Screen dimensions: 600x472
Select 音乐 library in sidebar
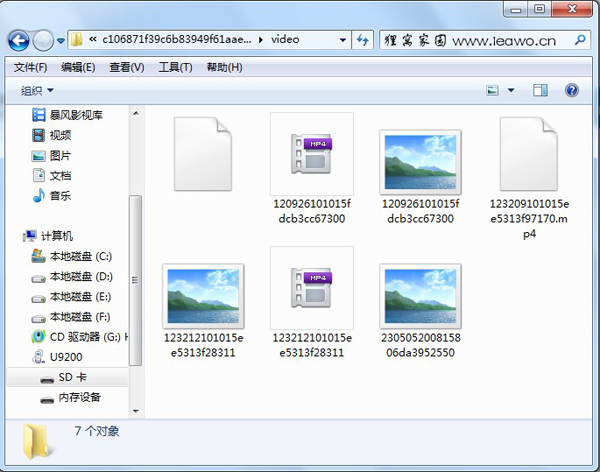(x=52, y=196)
